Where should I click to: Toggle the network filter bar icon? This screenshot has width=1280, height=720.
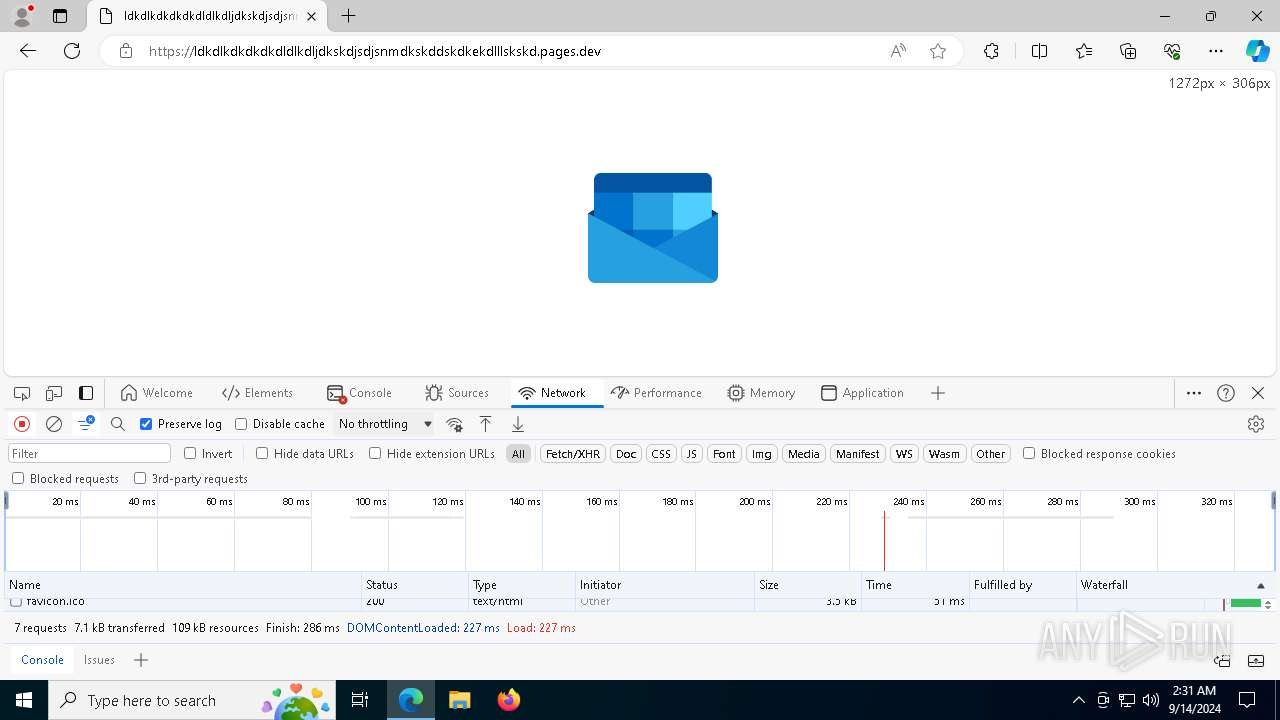coord(86,424)
